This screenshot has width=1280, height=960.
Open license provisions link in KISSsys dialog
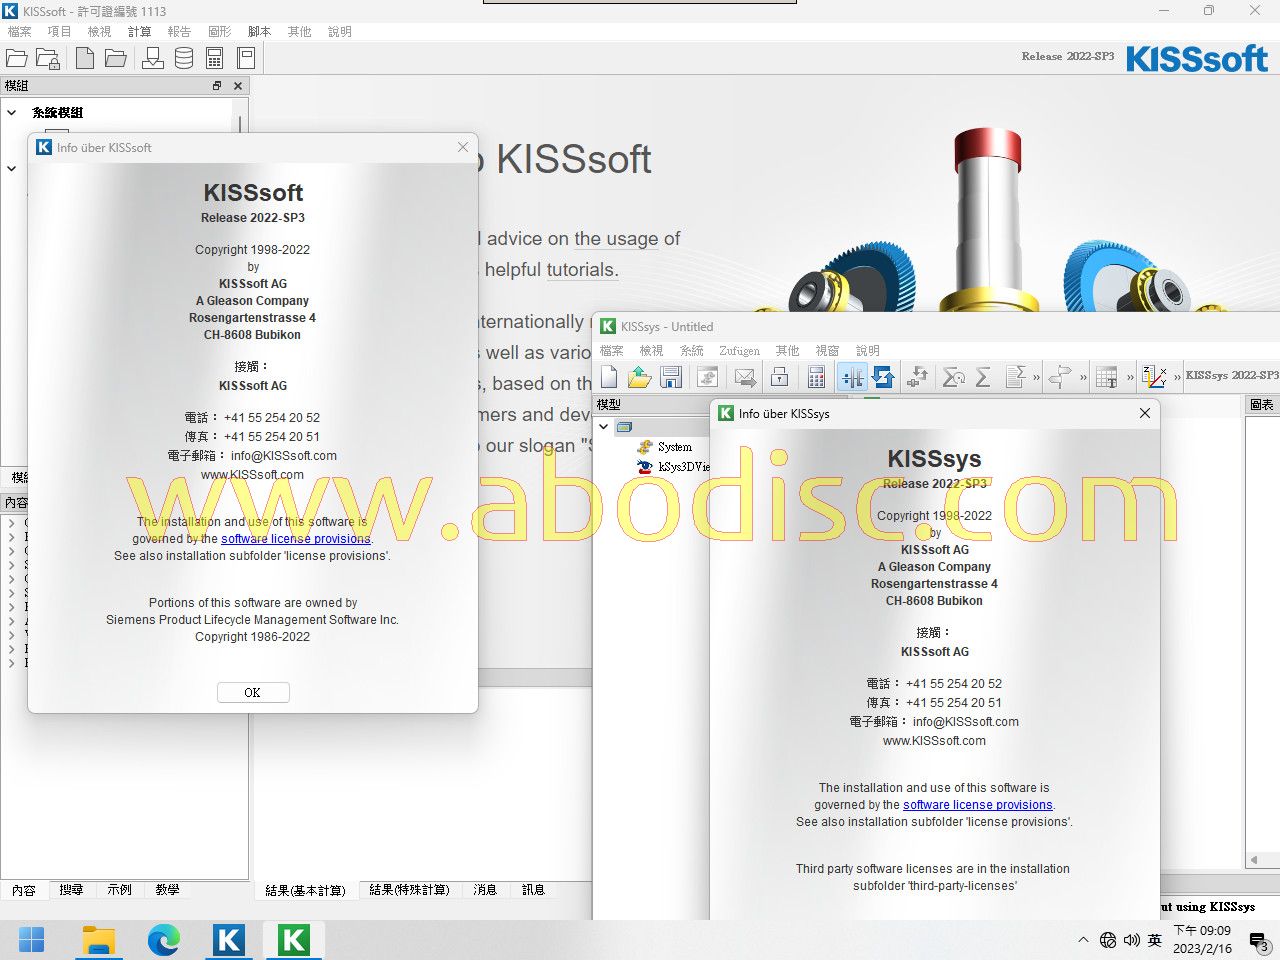[x=978, y=804]
